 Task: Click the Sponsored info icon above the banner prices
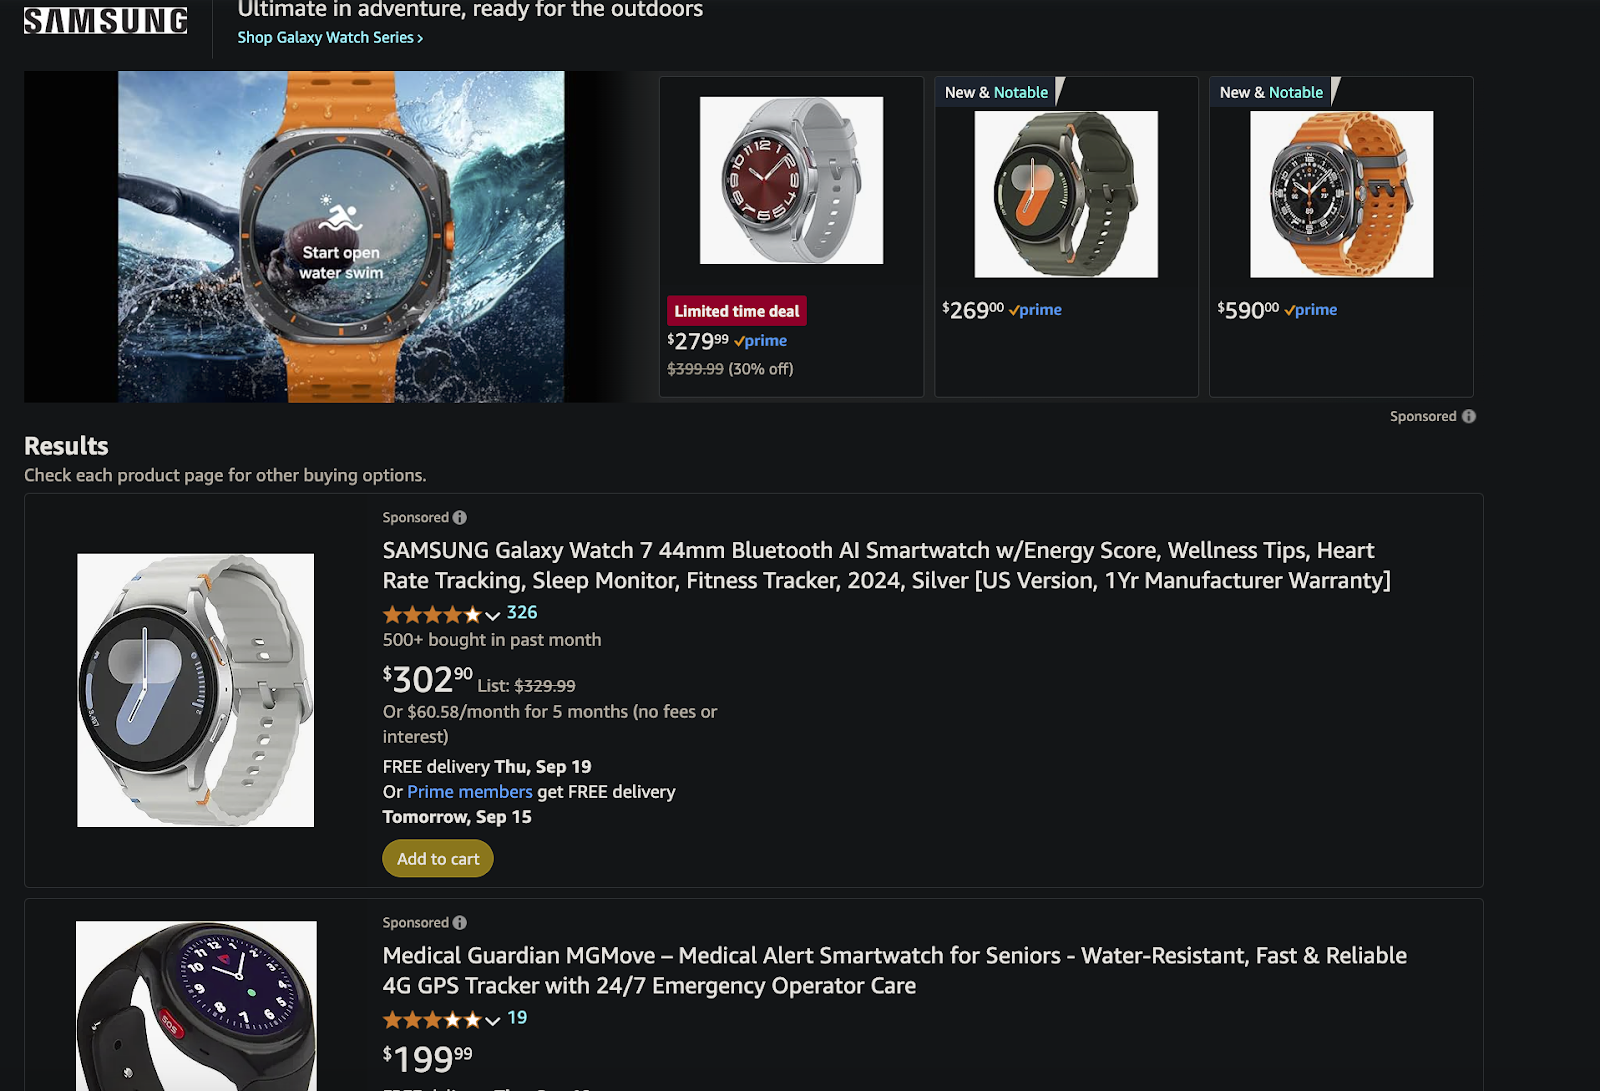point(1468,416)
